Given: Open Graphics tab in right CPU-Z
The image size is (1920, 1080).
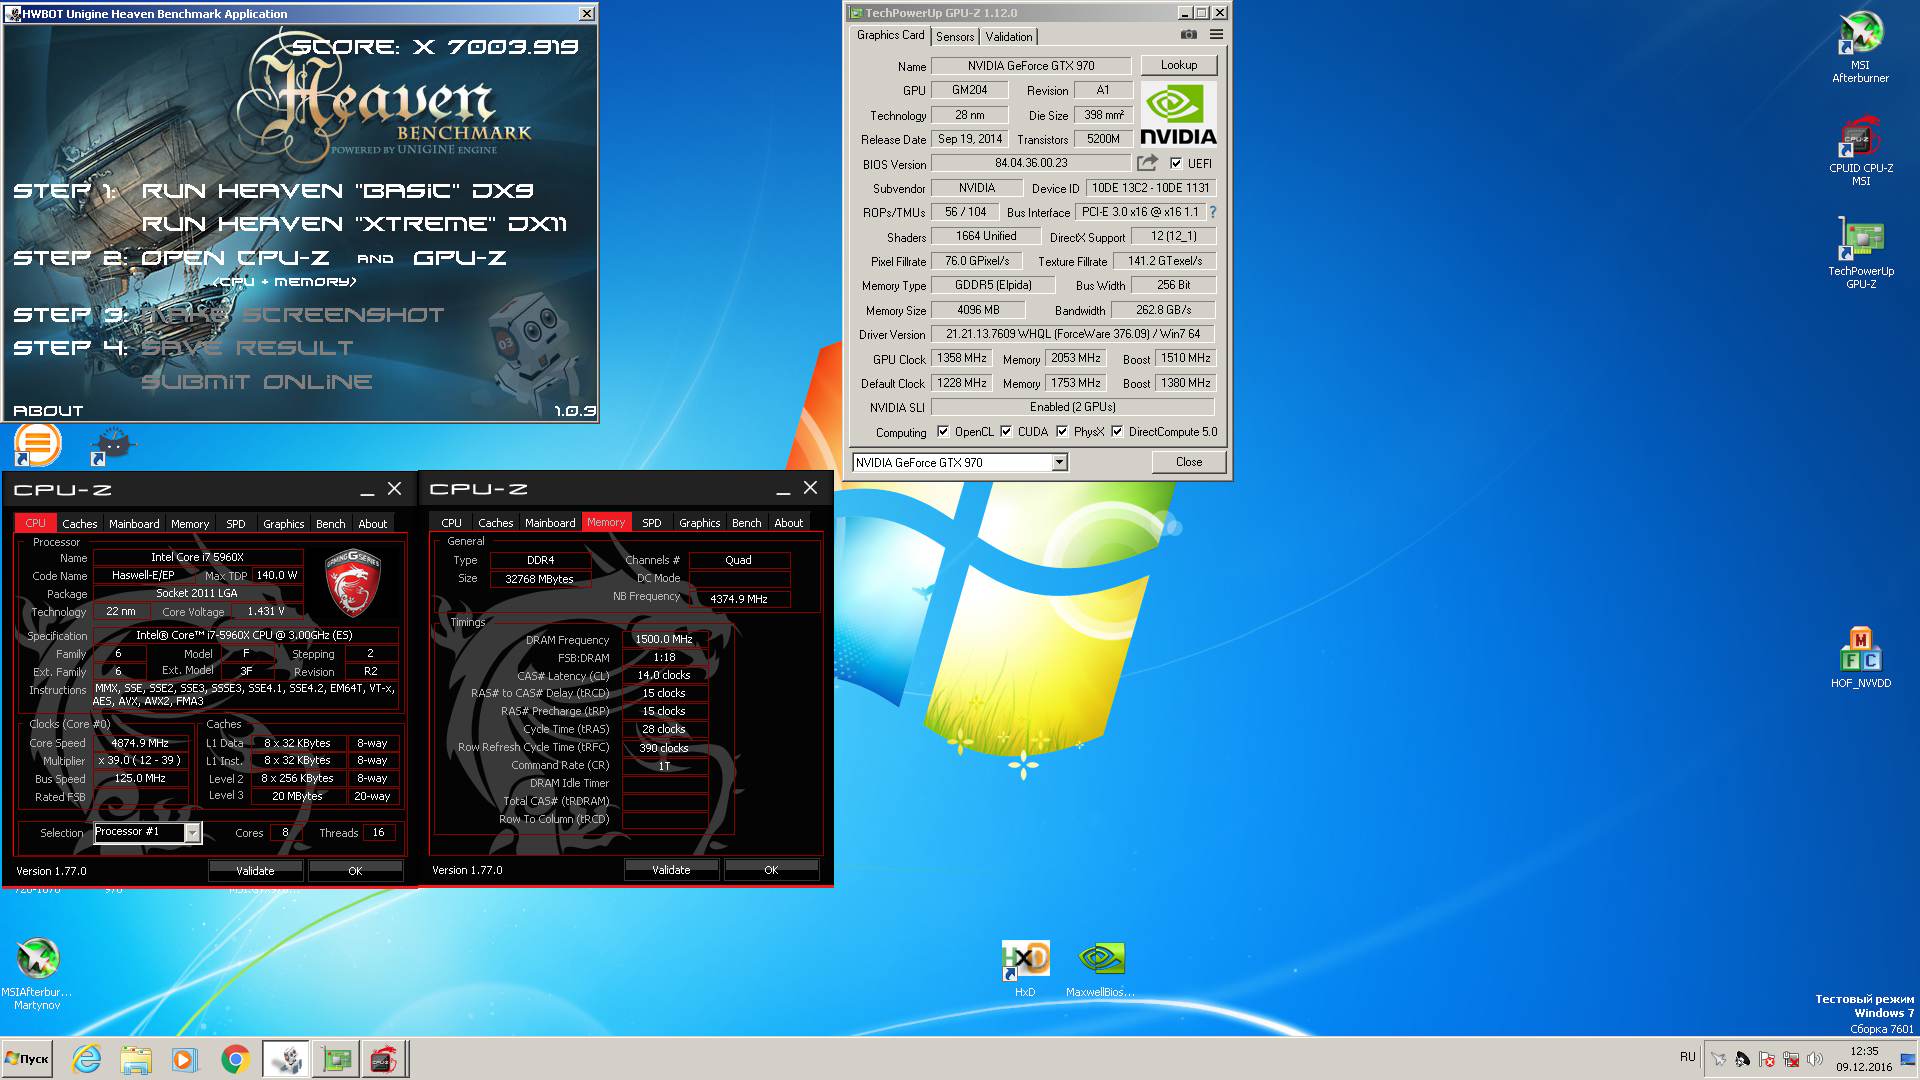Looking at the screenshot, I should pyautogui.click(x=699, y=522).
